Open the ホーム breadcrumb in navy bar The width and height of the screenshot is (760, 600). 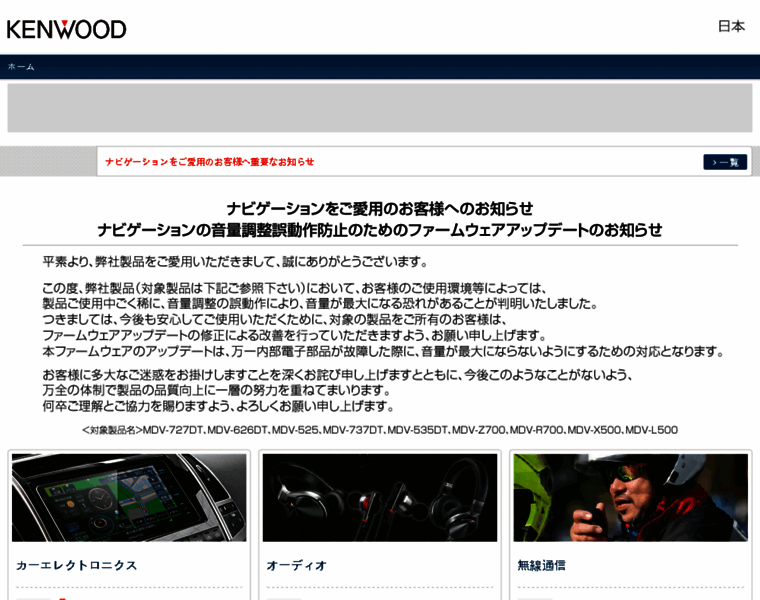[21, 67]
